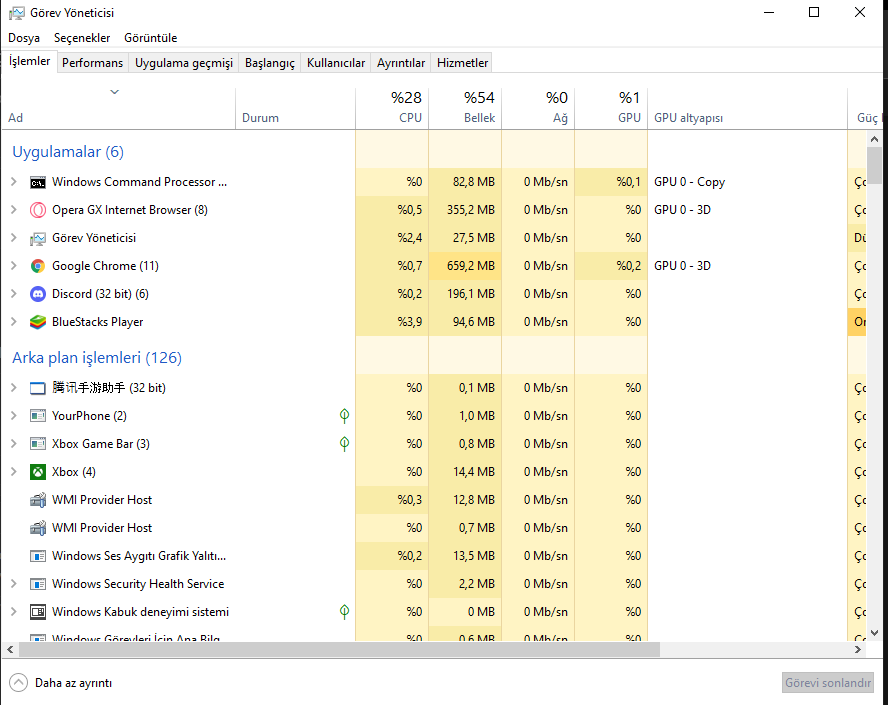Click the Windows Kabuk deneyimi leaf icon

(x=344, y=612)
